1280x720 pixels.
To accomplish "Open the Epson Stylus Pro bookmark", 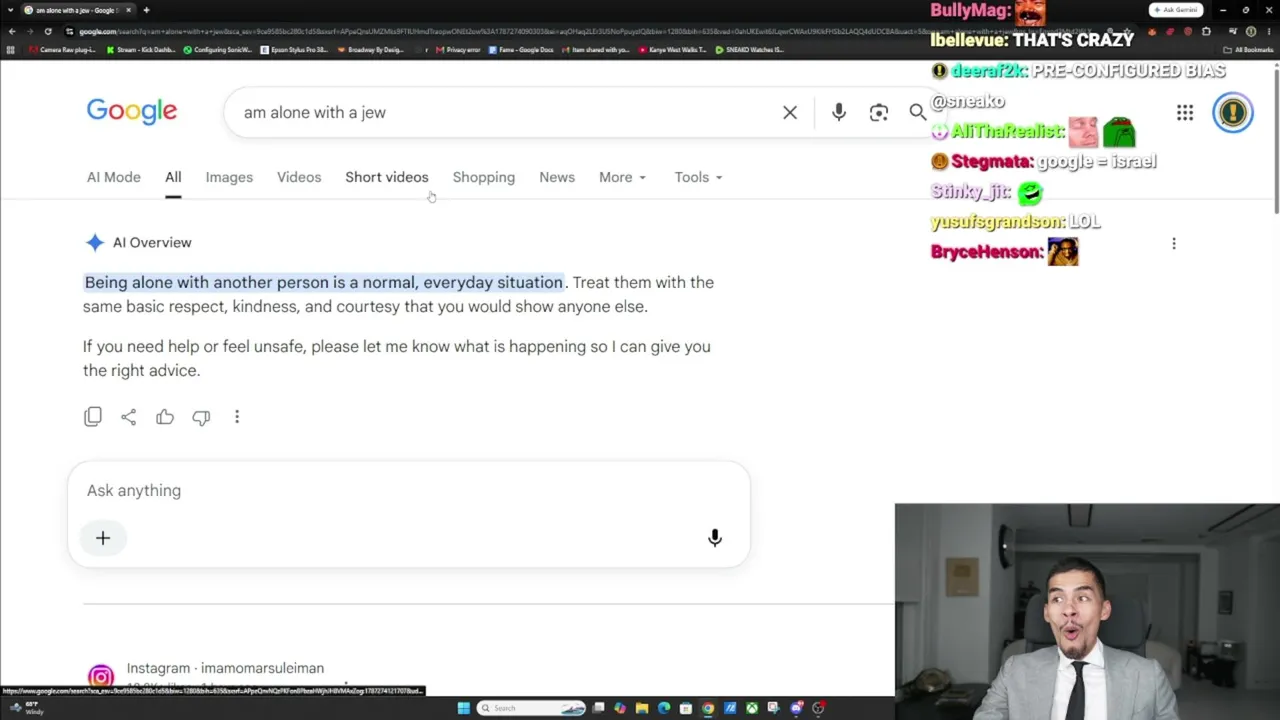I will click(x=294, y=49).
